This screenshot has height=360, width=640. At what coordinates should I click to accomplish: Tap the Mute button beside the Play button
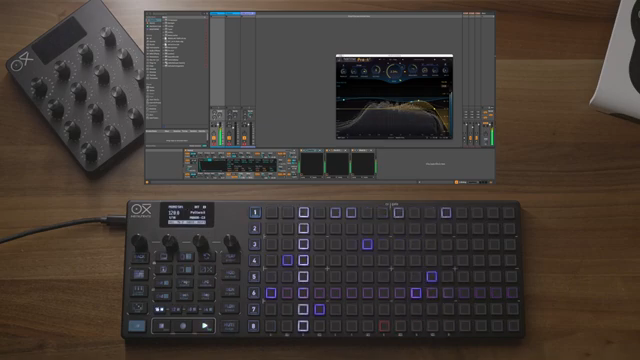[229, 326]
